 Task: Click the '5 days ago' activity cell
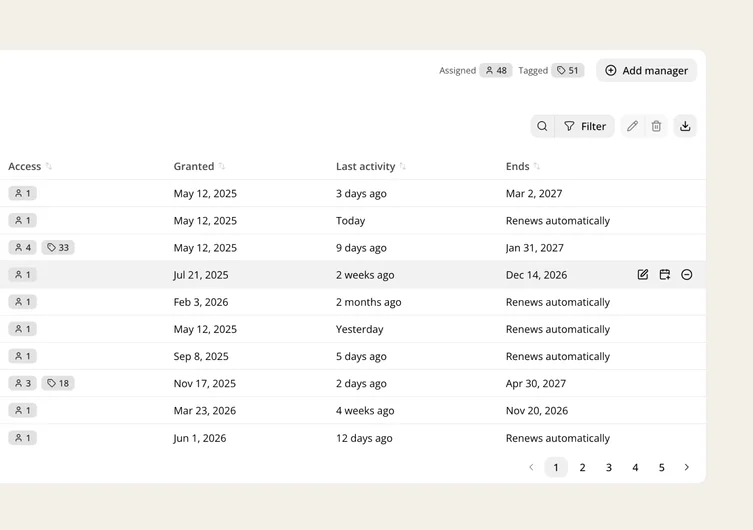pos(361,356)
